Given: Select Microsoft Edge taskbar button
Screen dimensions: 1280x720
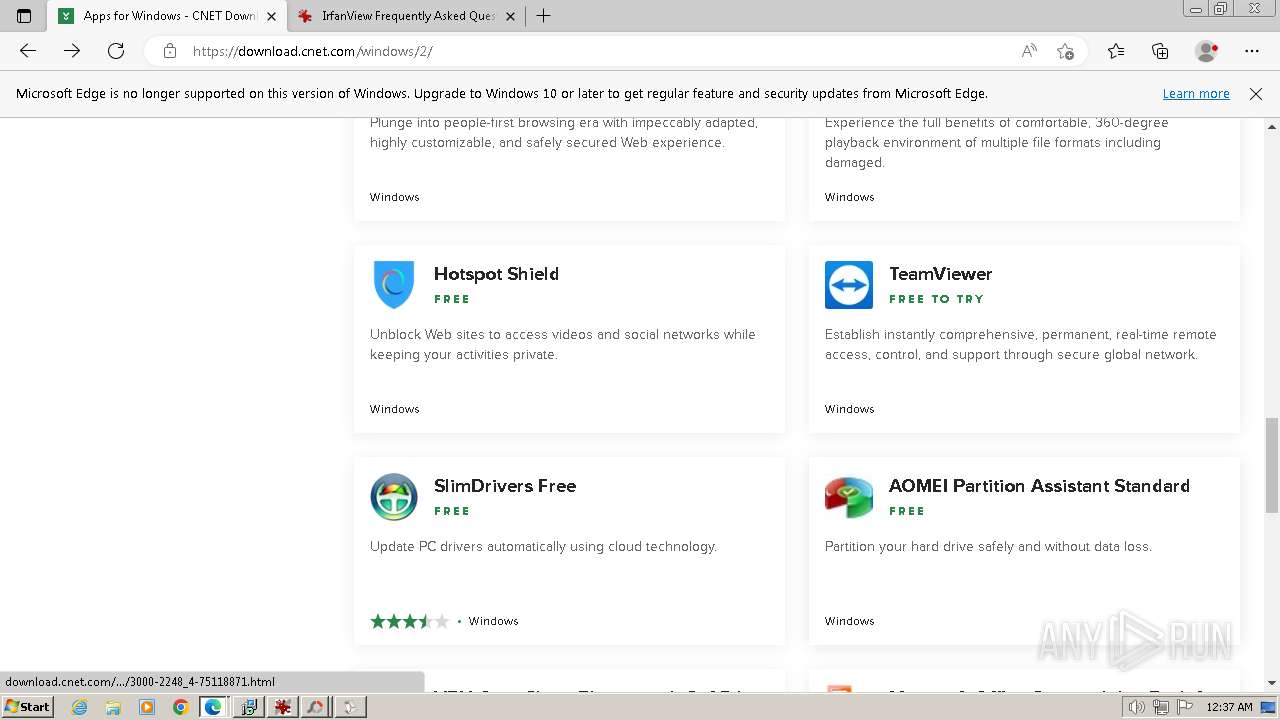Looking at the screenshot, I should pos(214,707).
